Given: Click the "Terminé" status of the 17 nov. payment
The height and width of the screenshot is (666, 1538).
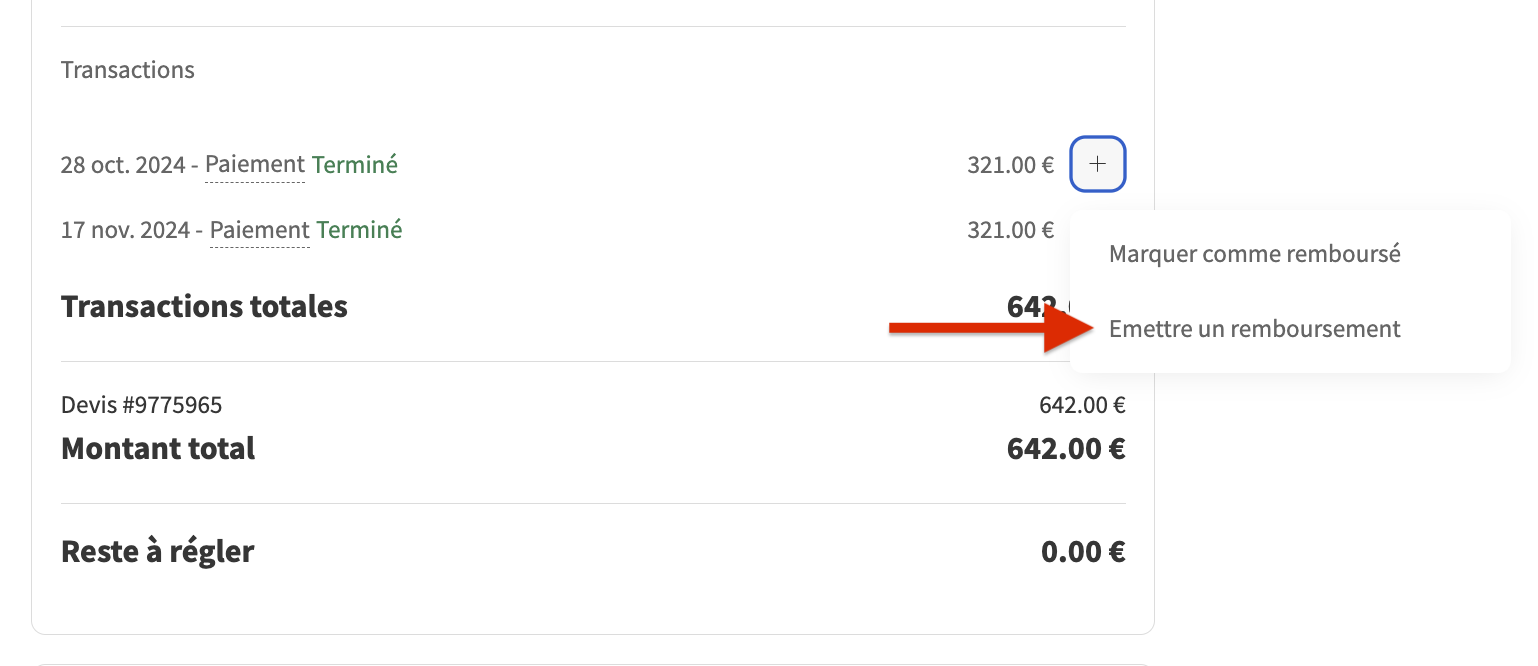Looking at the screenshot, I should (x=359, y=230).
